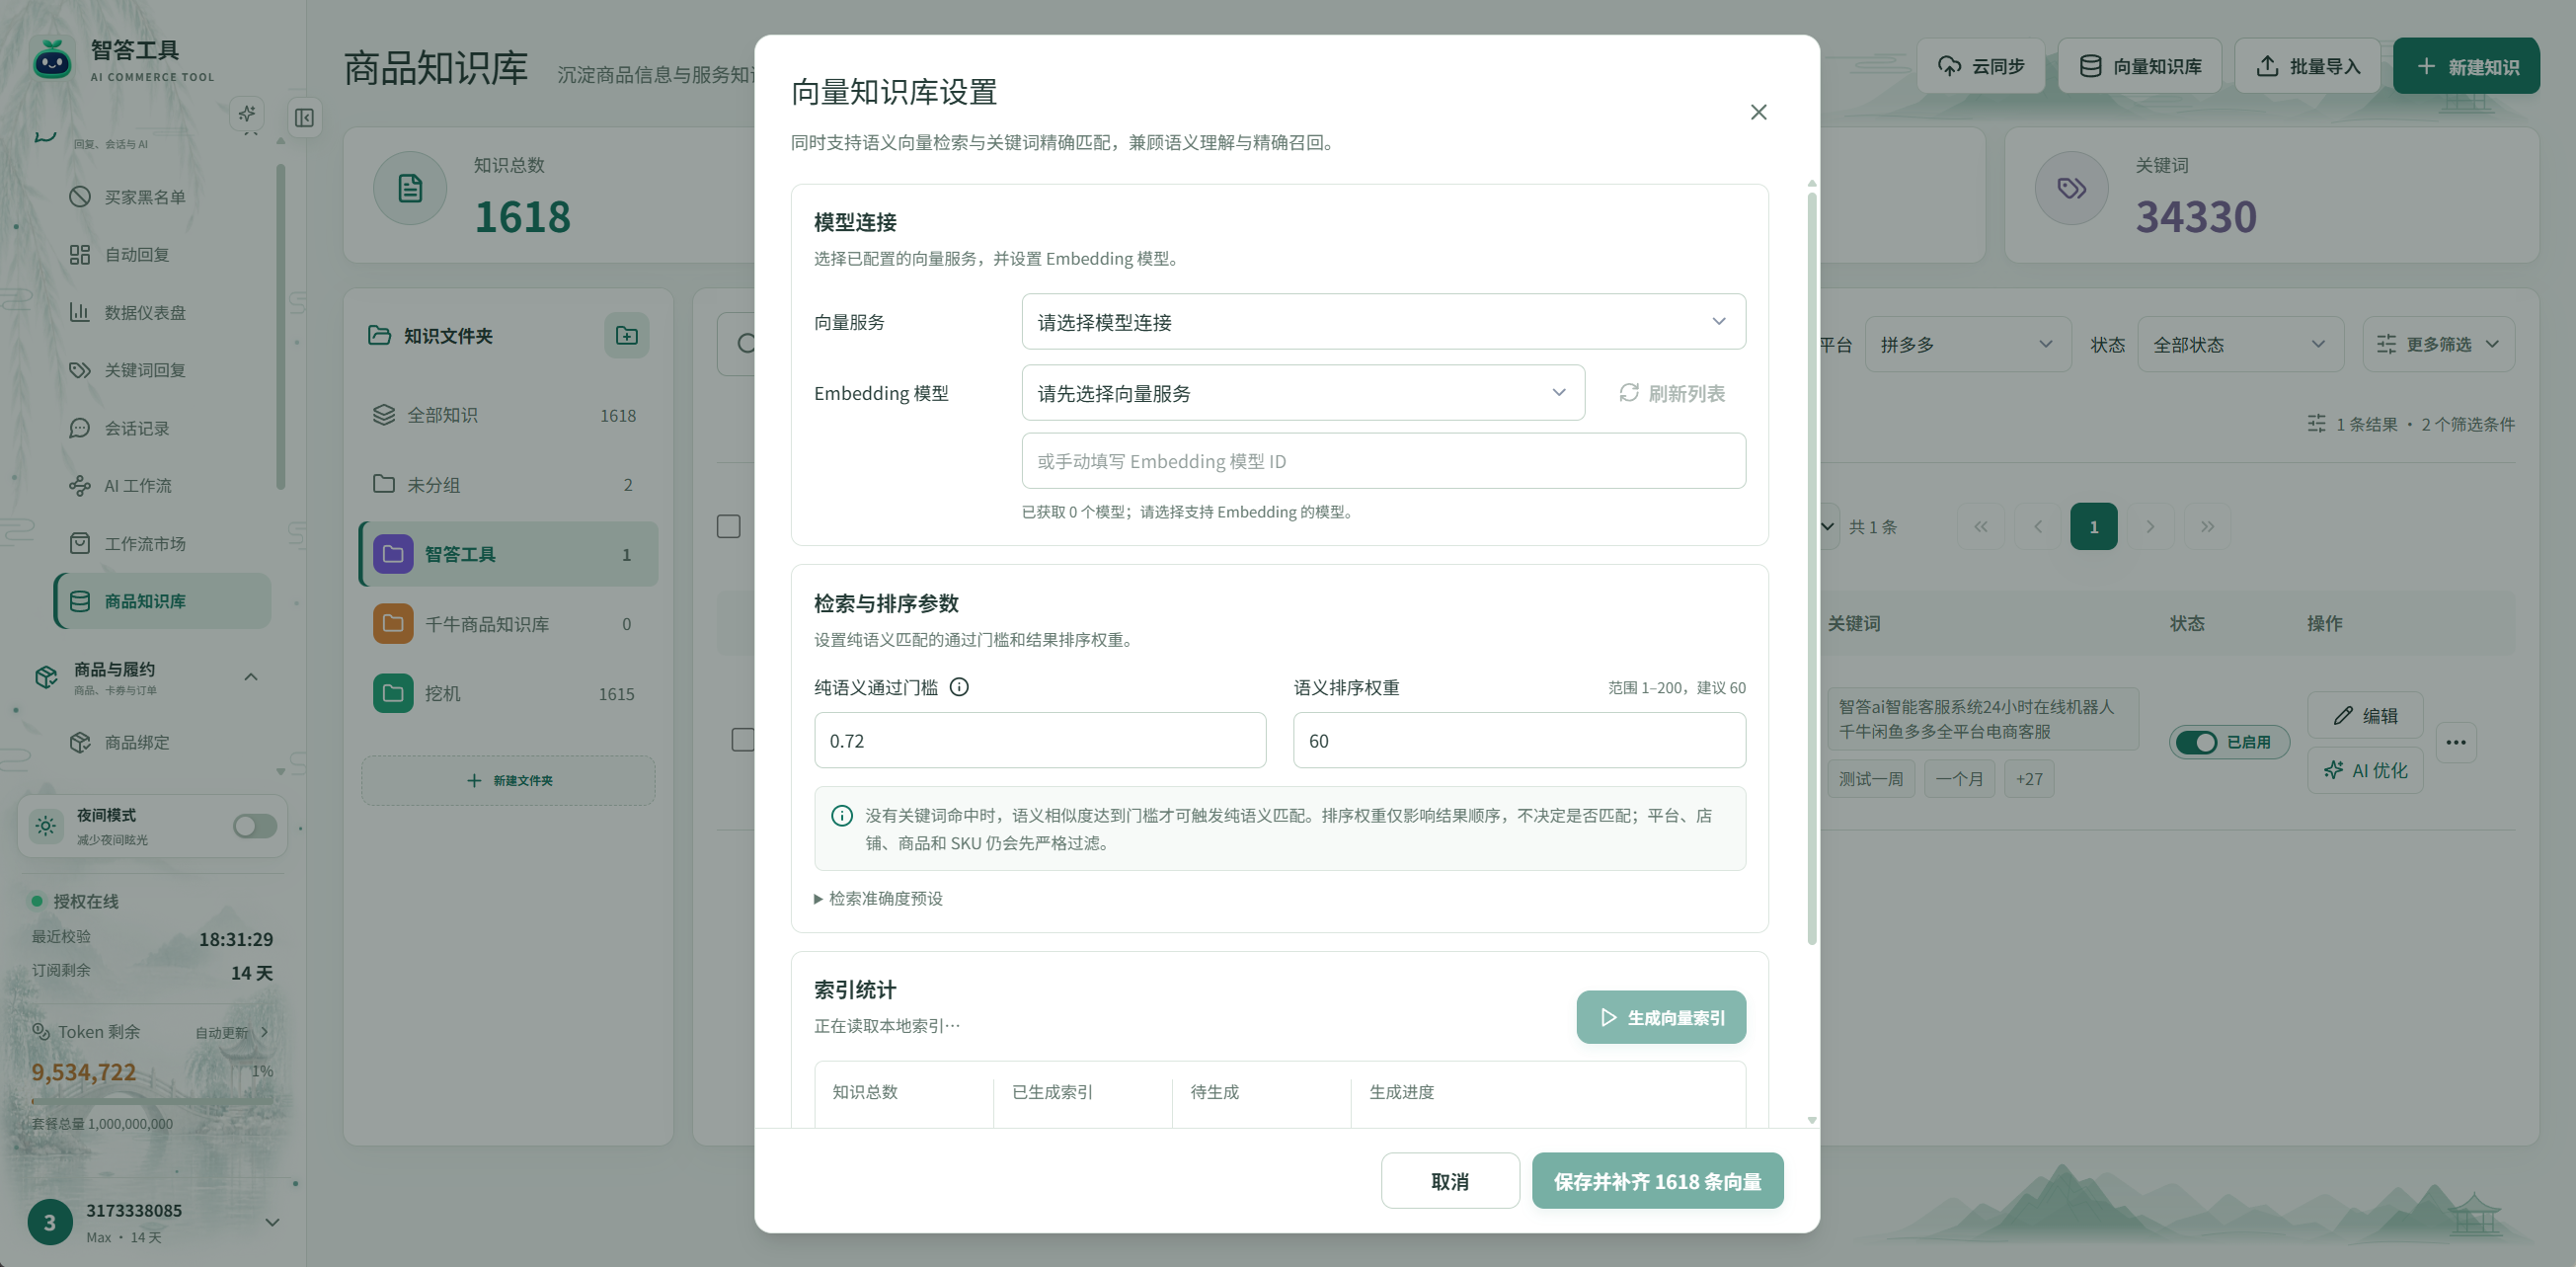The width and height of the screenshot is (2576, 1267).
Task: Click the AI 优化 sparkle button
Action: tap(2365, 771)
